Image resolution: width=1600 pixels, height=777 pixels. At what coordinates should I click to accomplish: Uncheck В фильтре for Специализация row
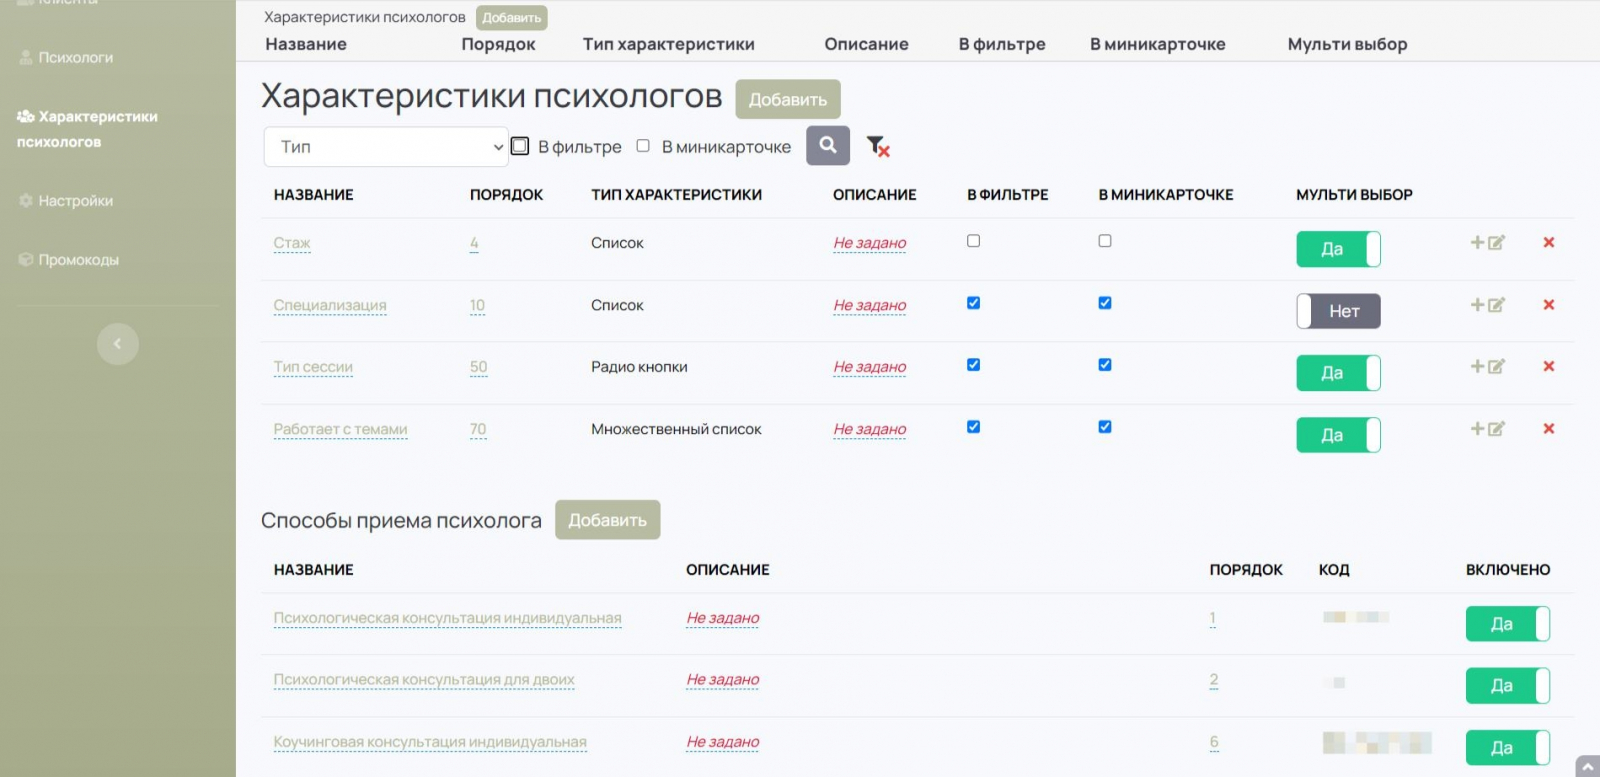[974, 303]
